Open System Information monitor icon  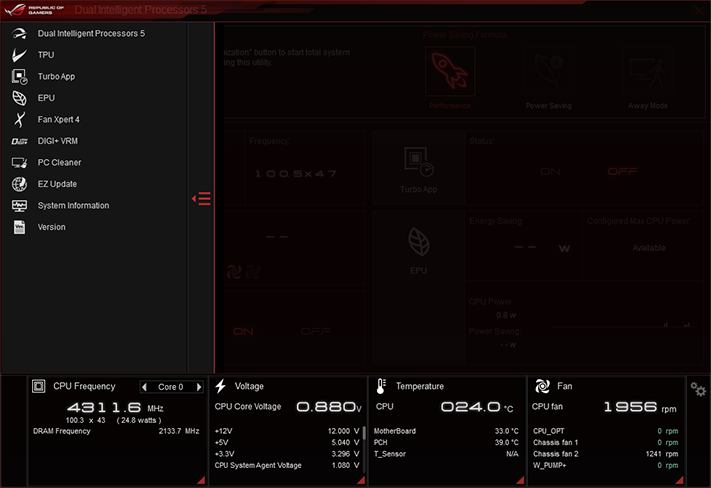click(x=19, y=206)
